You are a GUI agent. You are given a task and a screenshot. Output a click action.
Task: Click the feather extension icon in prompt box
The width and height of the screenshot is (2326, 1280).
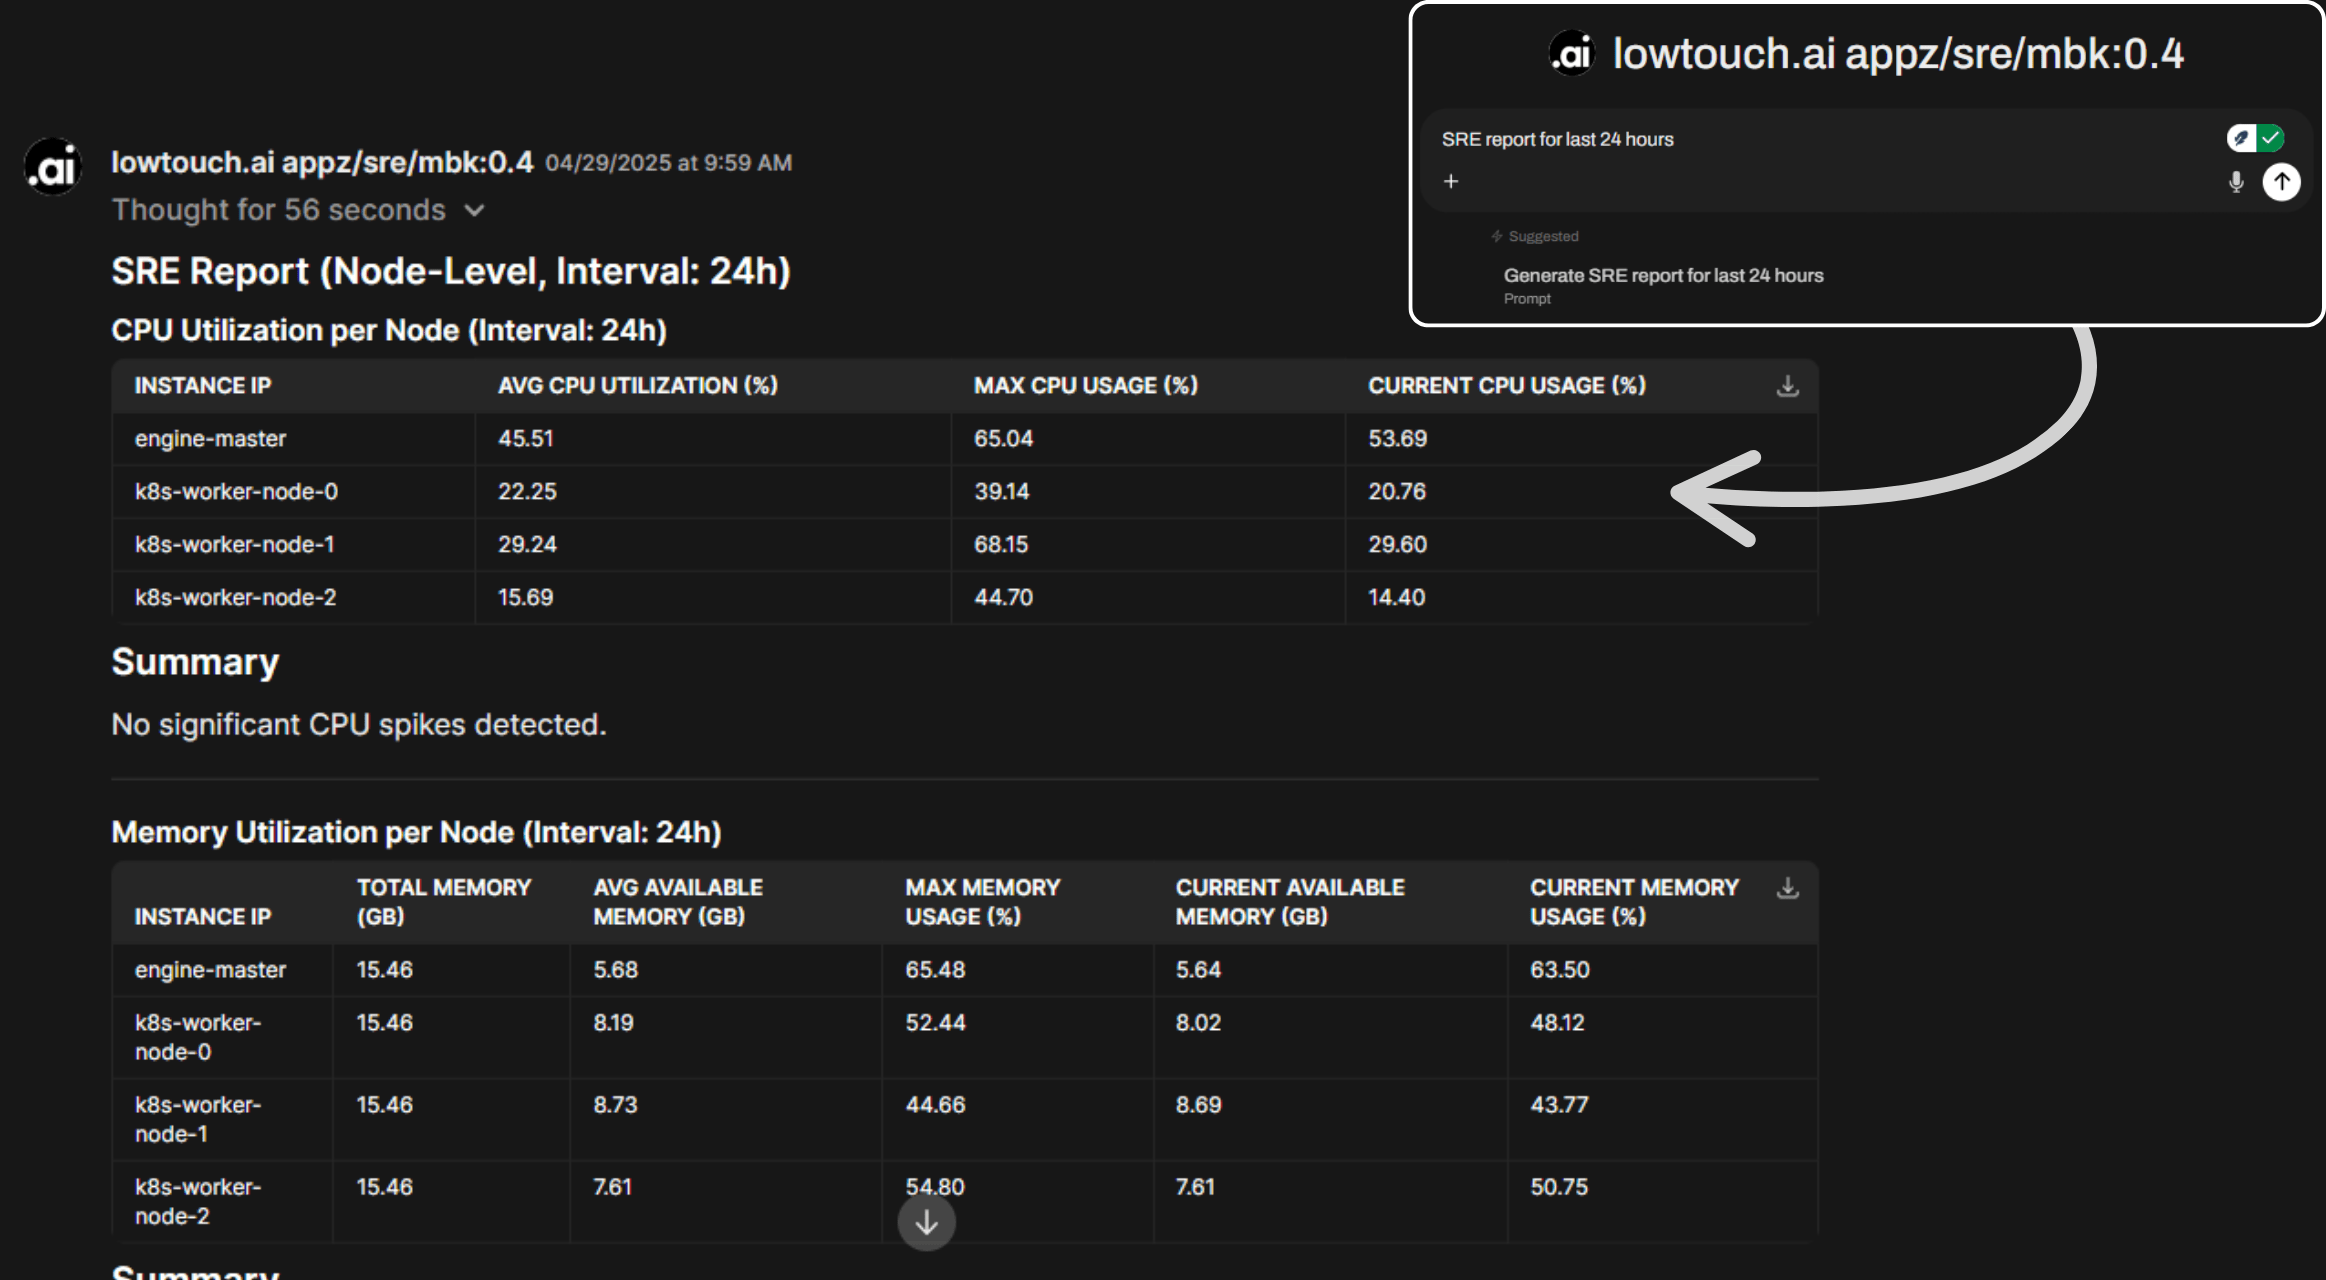(x=2241, y=138)
